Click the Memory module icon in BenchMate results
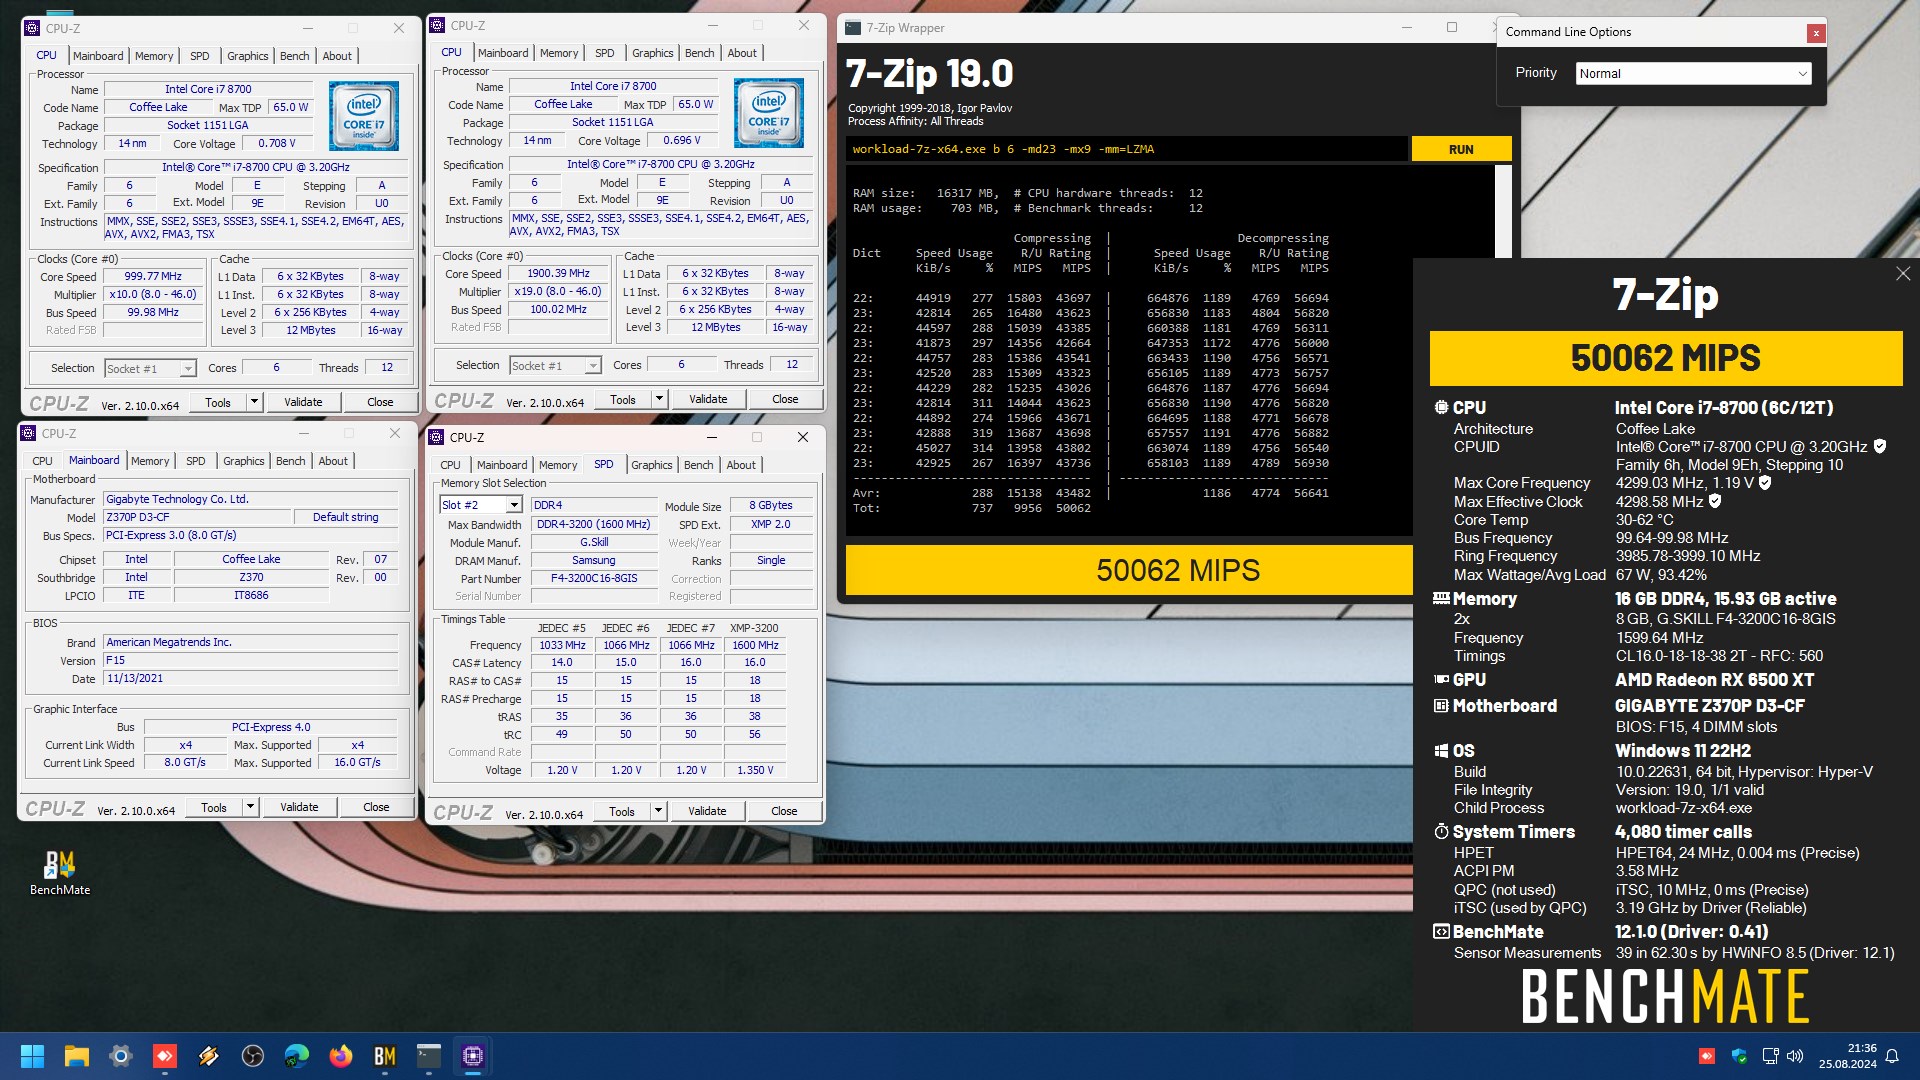This screenshot has width=1920, height=1080. [1441, 599]
